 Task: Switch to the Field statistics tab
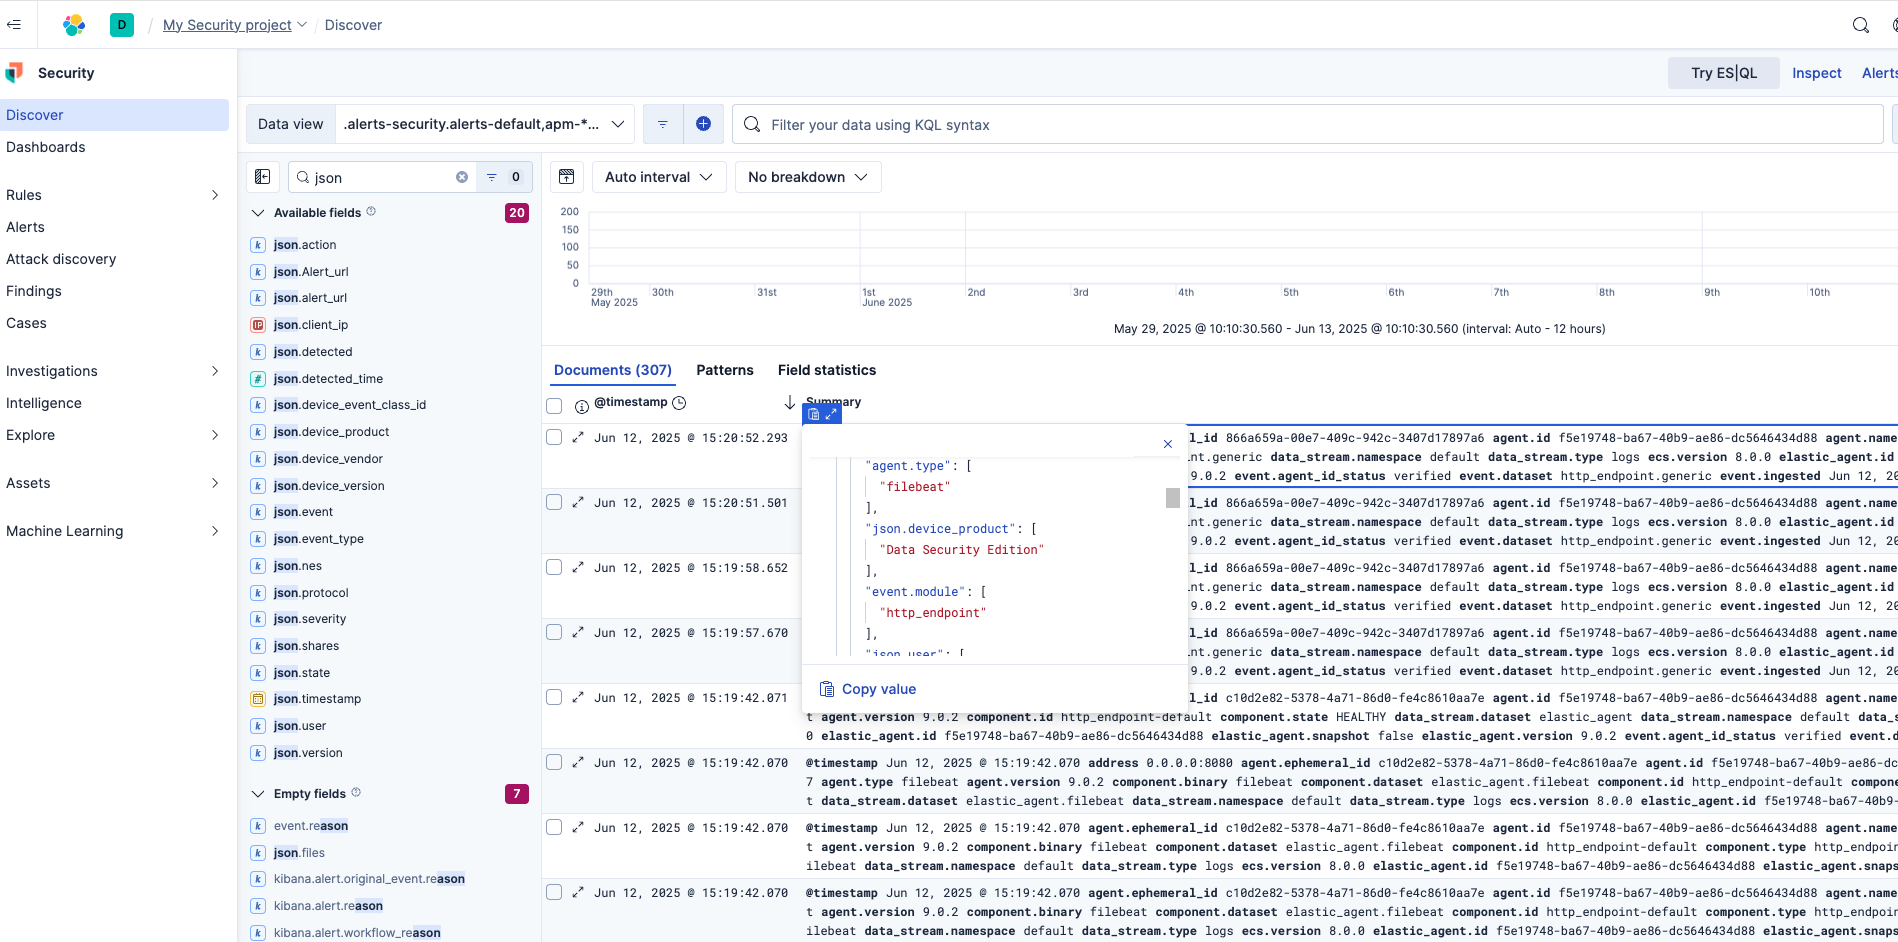click(x=827, y=370)
